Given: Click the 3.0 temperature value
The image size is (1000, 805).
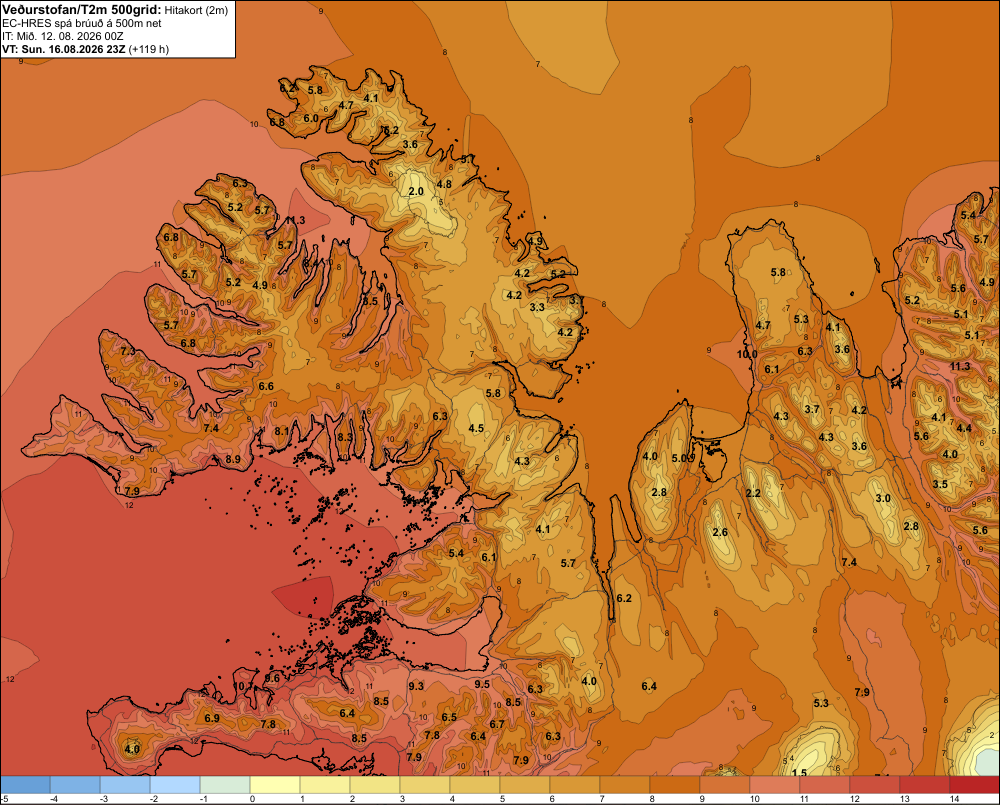Looking at the screenshot, I should [x=883, y=498].
